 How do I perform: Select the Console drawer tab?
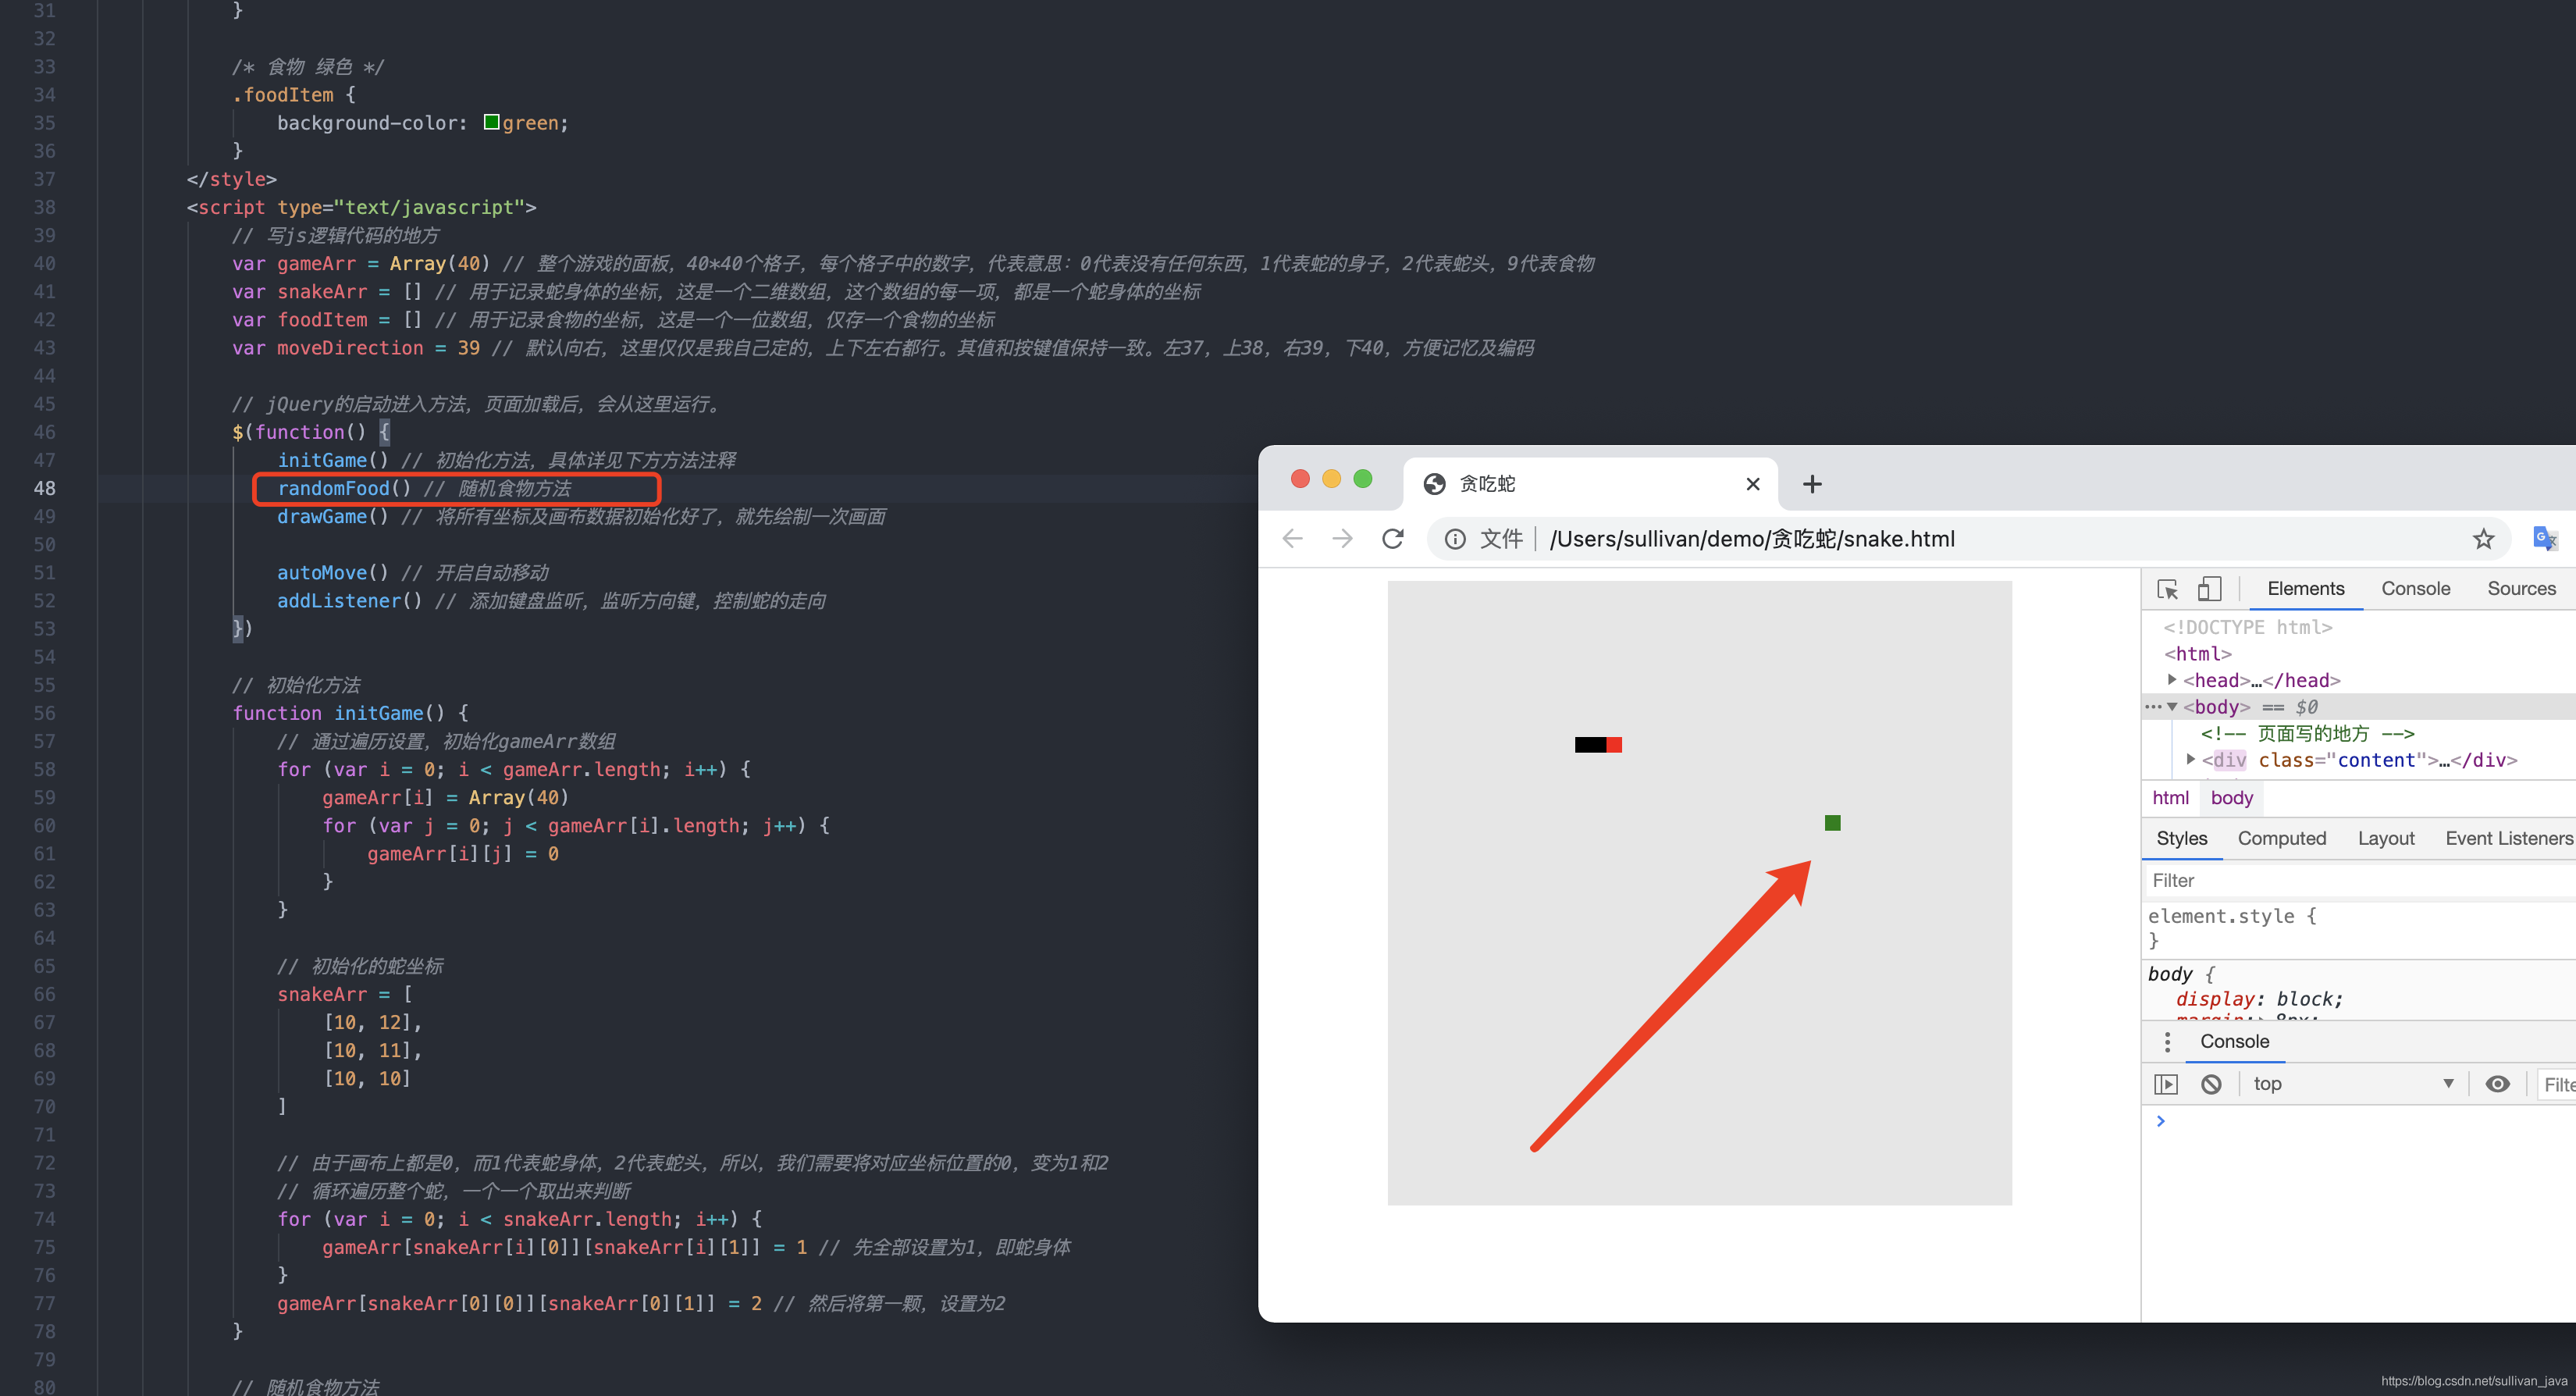2234,1042
